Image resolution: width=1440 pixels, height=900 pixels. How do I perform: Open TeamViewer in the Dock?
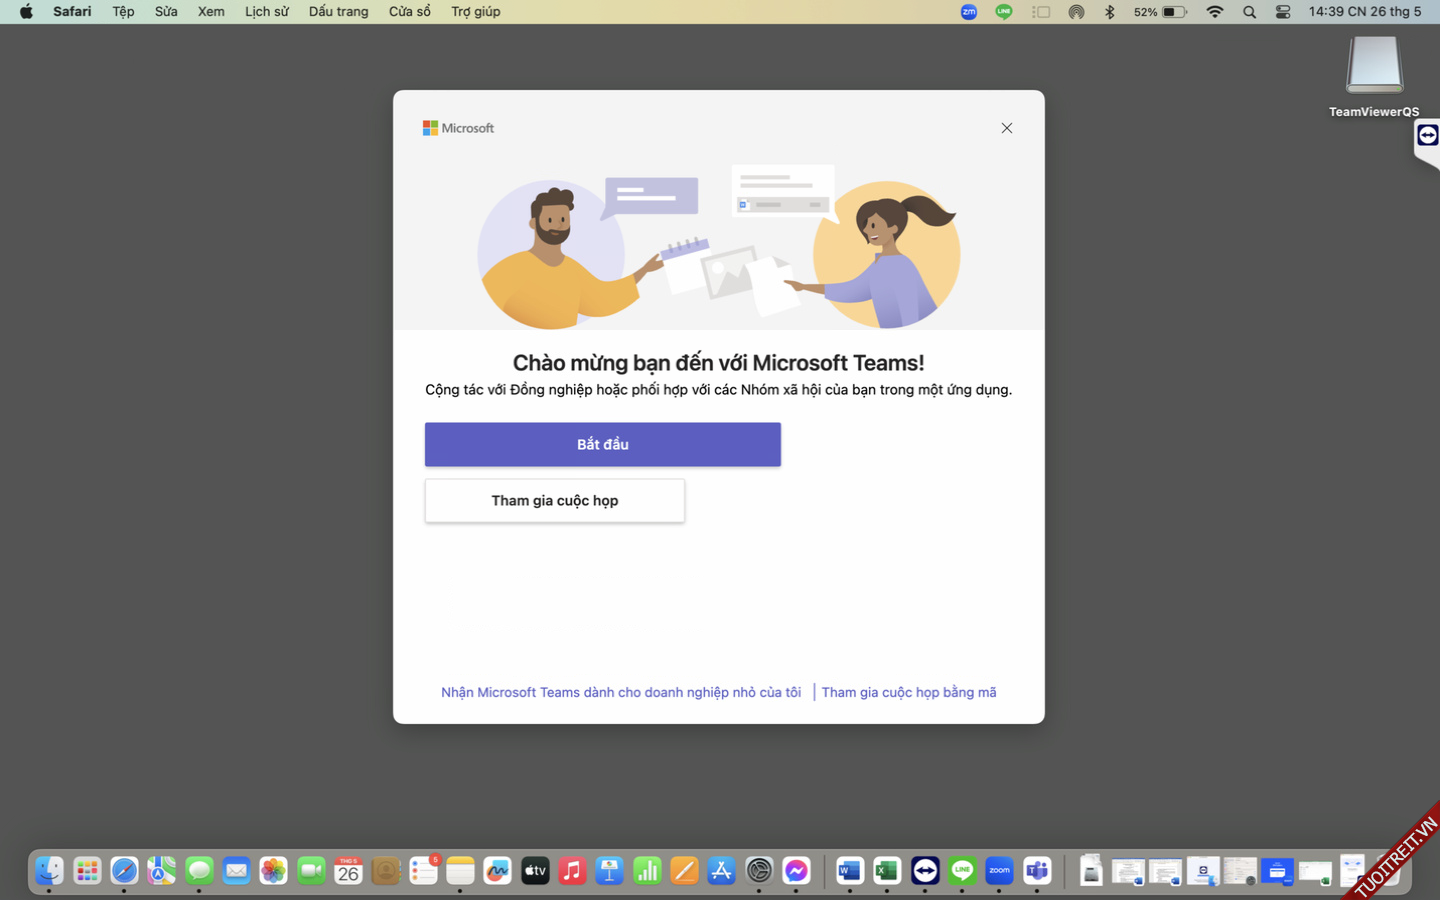pos(925,871)
